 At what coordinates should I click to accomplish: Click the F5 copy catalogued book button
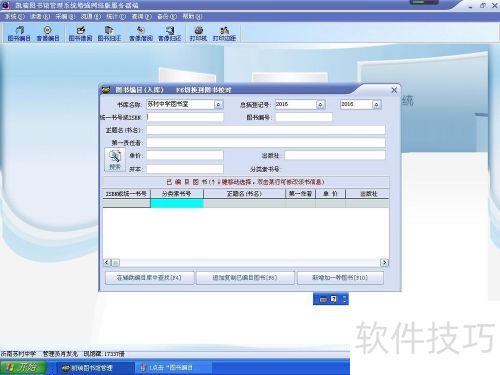pos(245,278)
